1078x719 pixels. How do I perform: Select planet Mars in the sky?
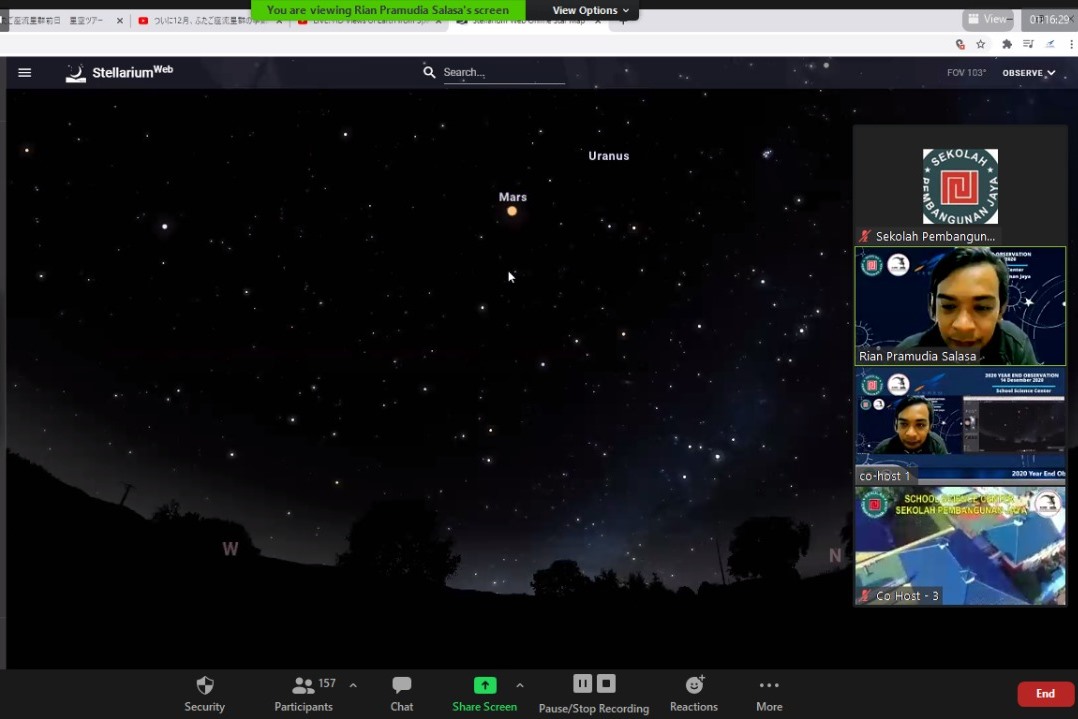click(512, 211)
